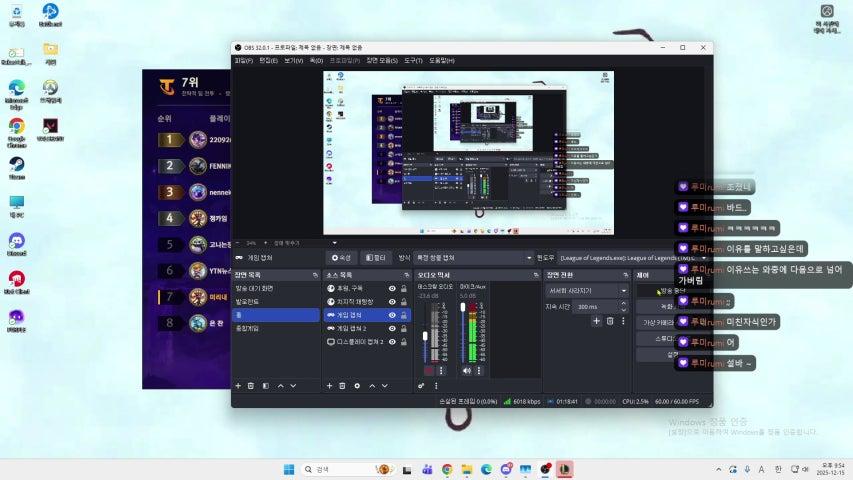
Task: Toggle lock on 디스플레이 캡쳐 2 source
Action: 403,341
